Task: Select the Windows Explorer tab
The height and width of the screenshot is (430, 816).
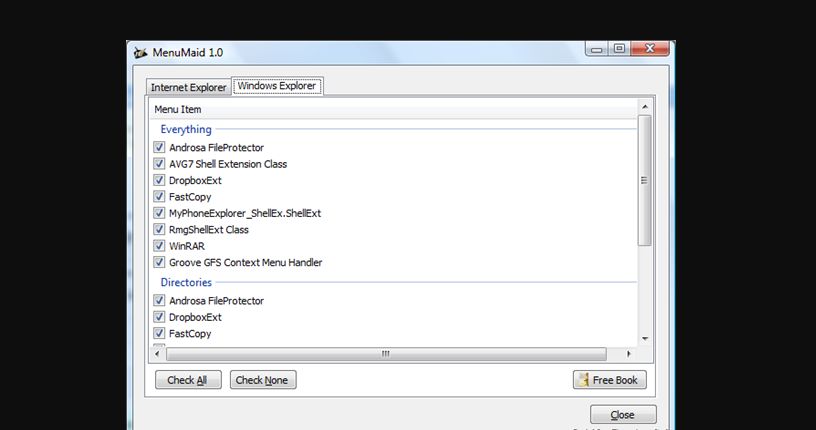Action: click(x=277, y=86)
